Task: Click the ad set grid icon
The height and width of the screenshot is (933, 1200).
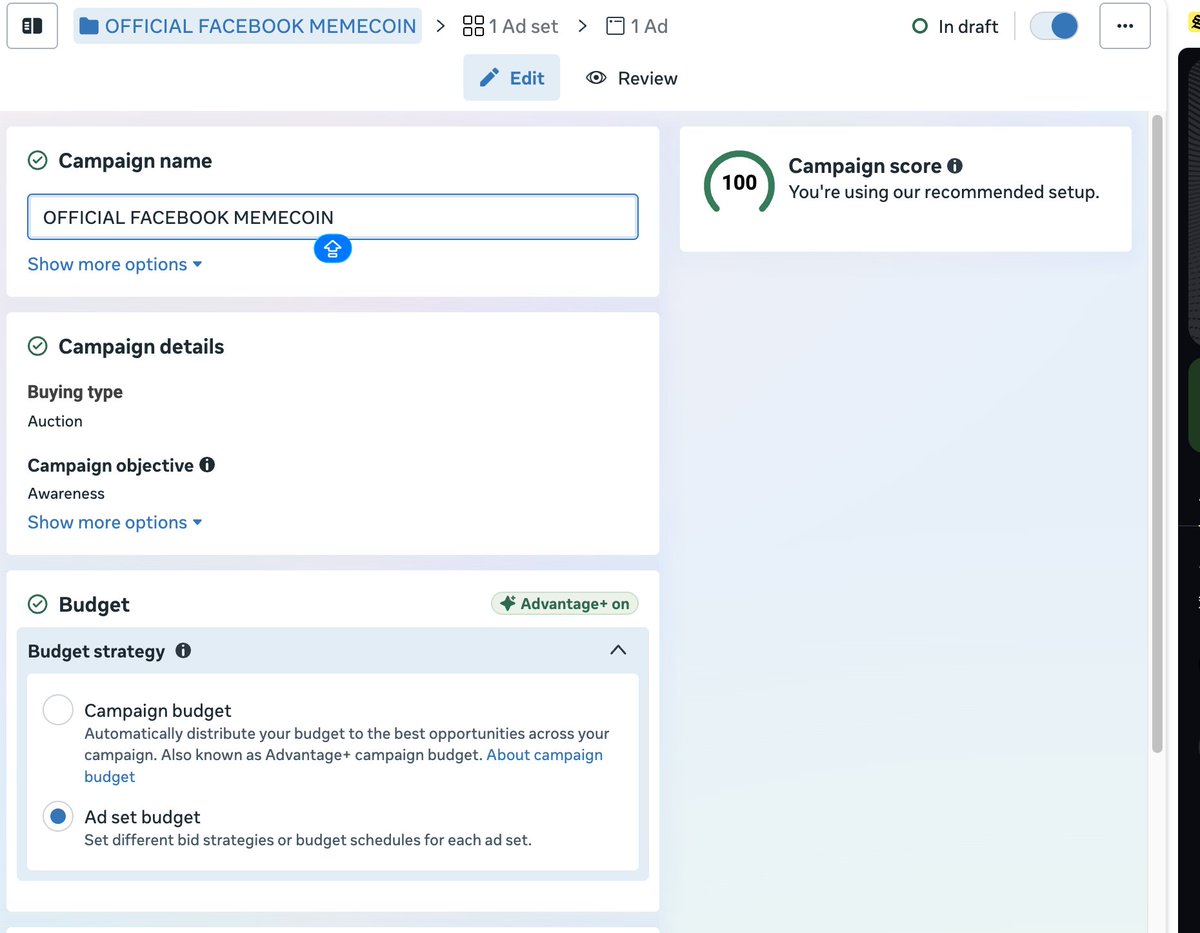Action: [473, 26]
